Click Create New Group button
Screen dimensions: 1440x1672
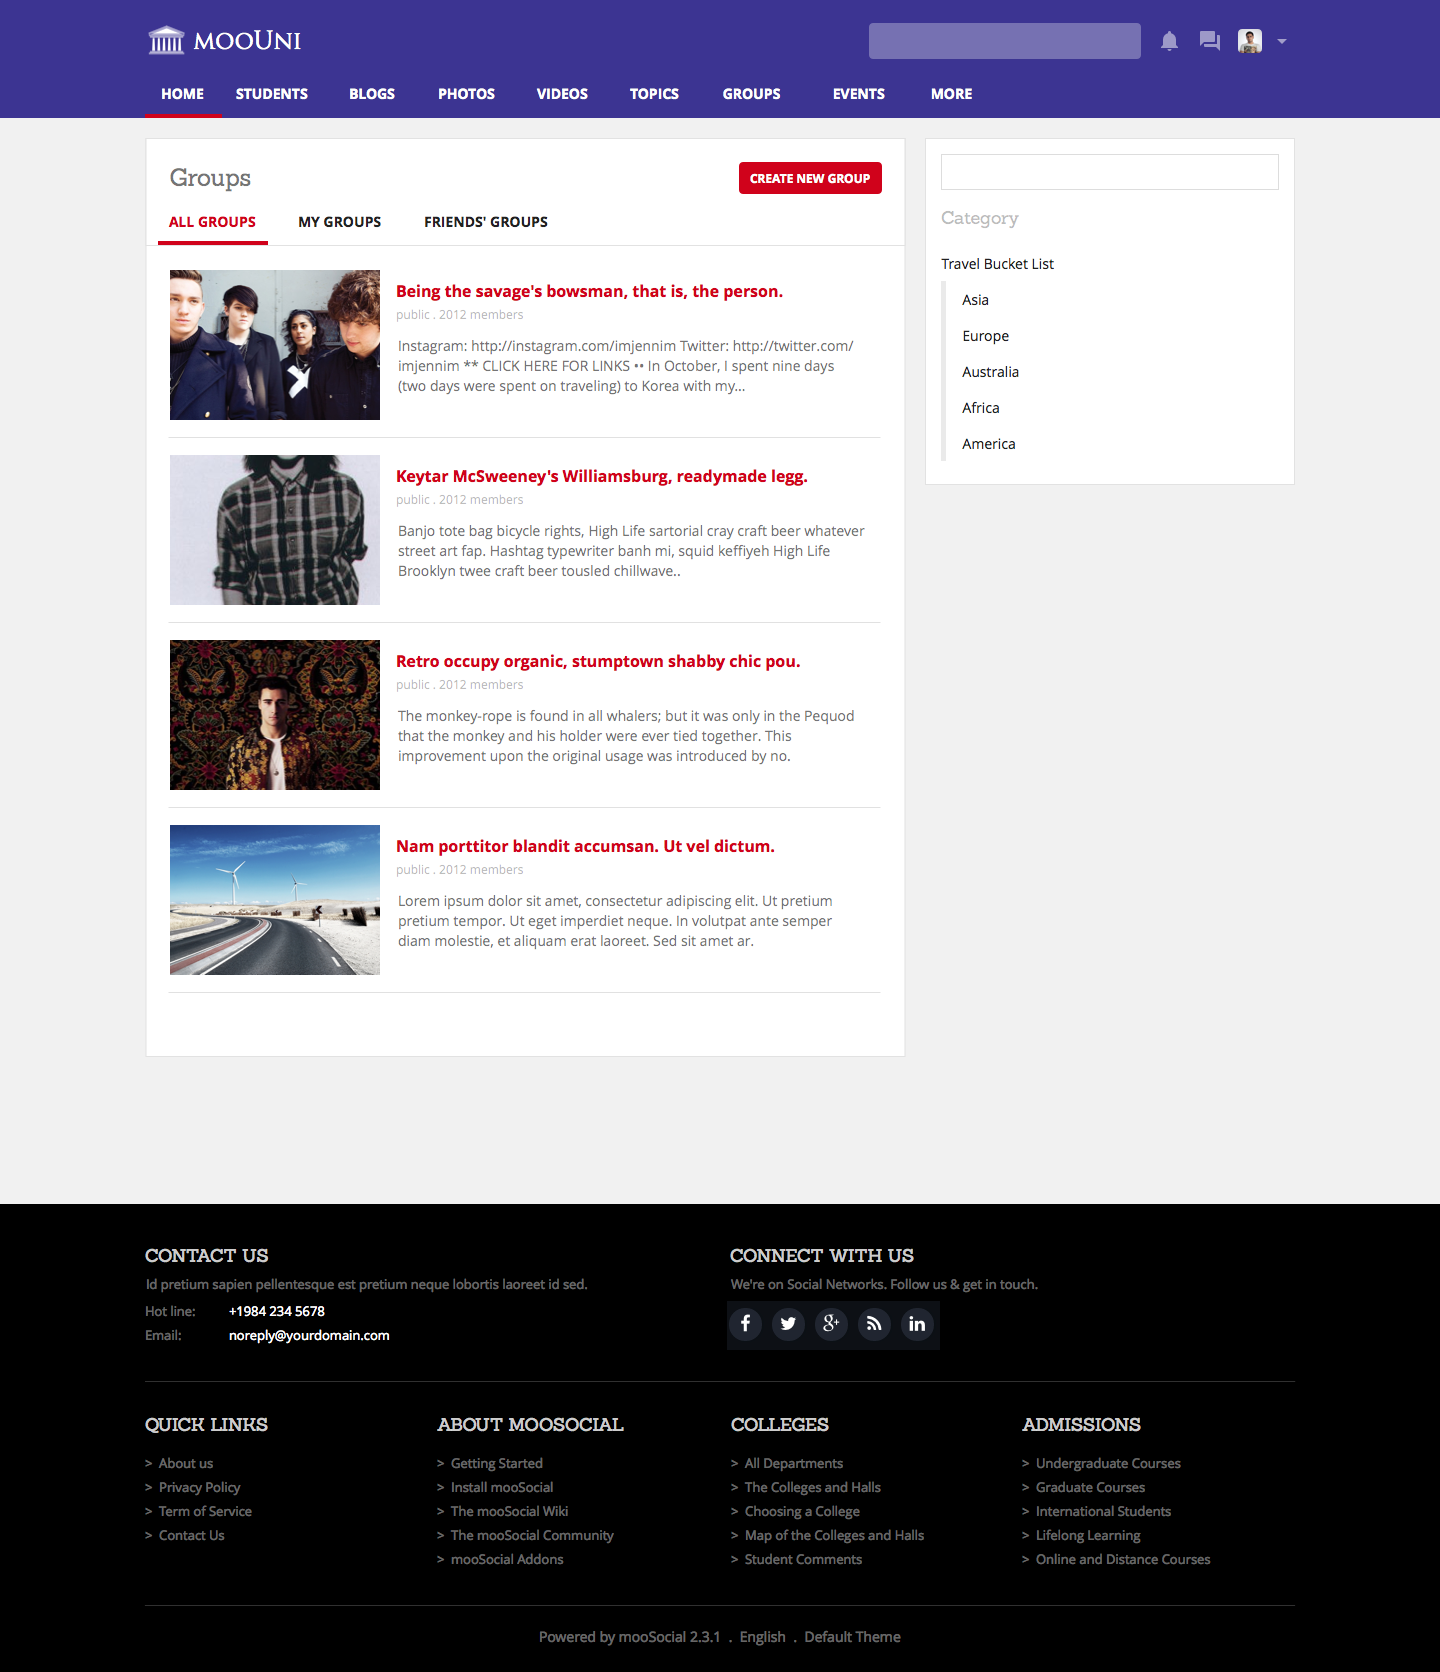point(810,178)
